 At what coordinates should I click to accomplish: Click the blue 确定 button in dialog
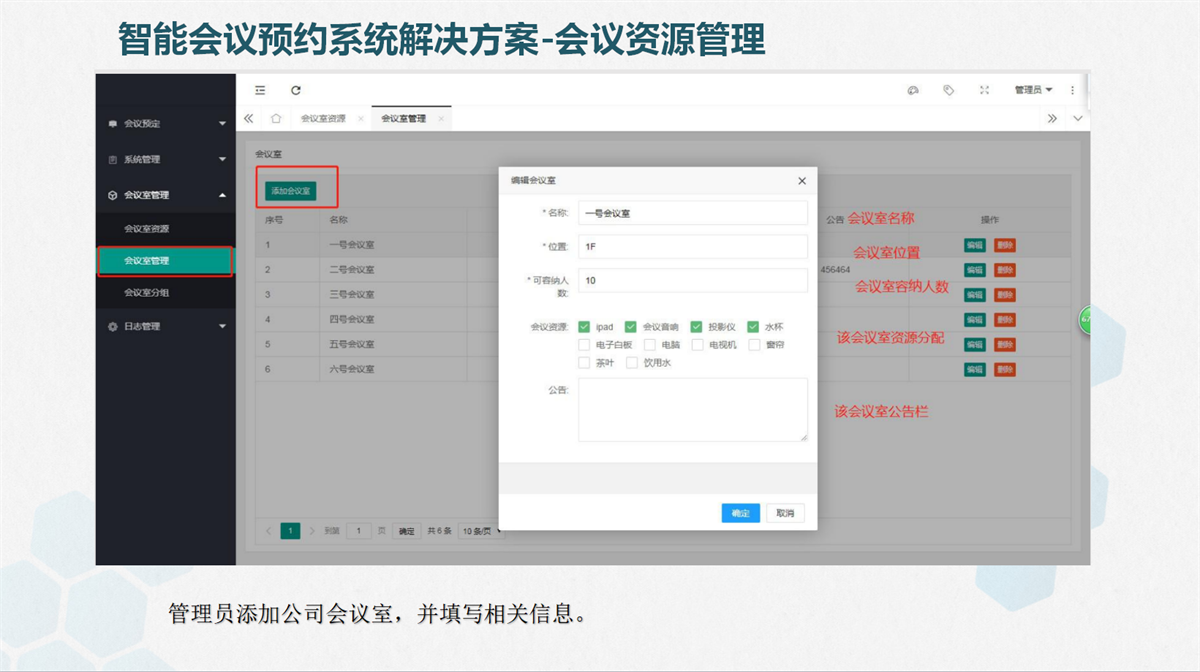pyautogui.click(x=740, y=513)
